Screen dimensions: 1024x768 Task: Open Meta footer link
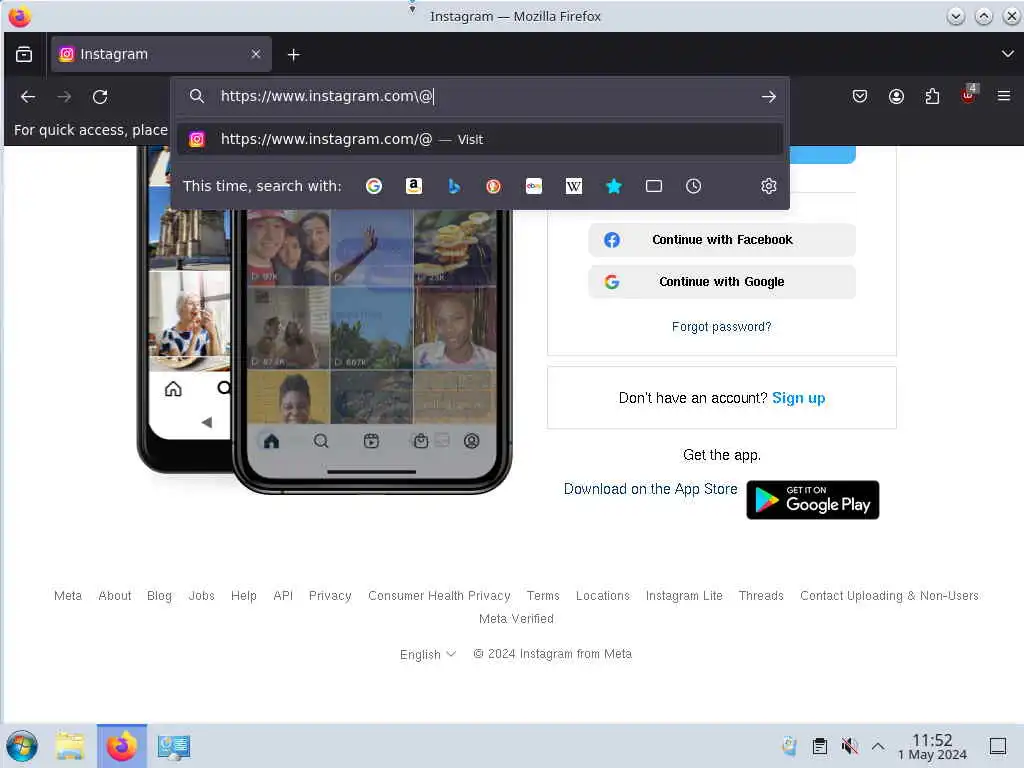point(68,596)
